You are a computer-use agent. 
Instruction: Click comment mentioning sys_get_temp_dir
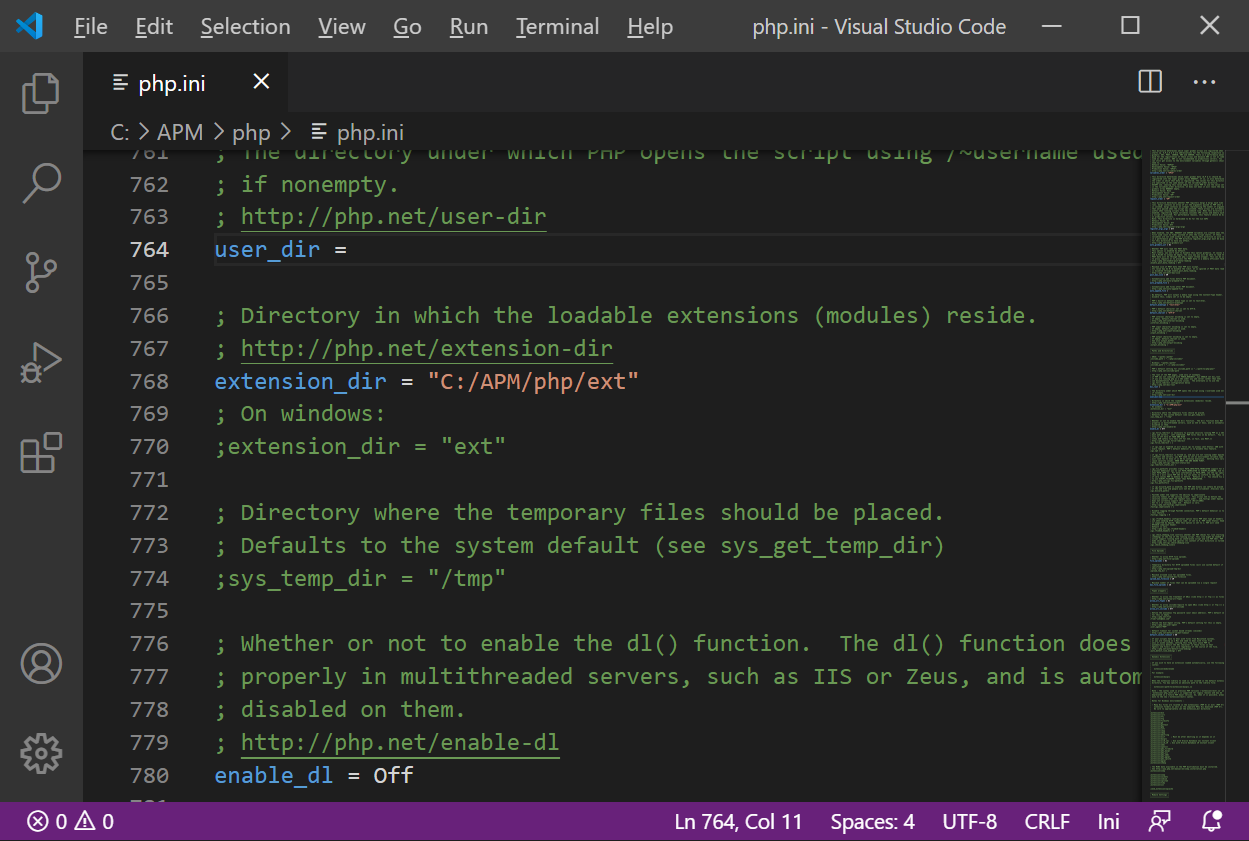(580, 545)
